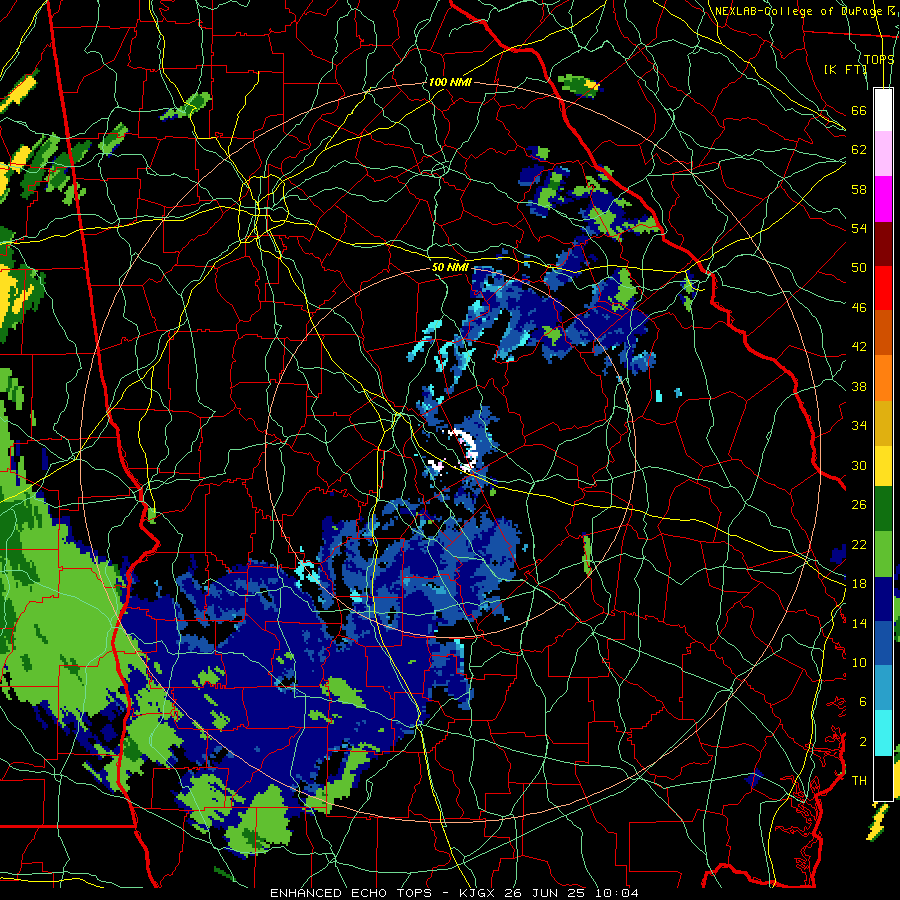Screen dimensions: 900x900
Task: Click the "54" legend value
Action: (859, 228)
